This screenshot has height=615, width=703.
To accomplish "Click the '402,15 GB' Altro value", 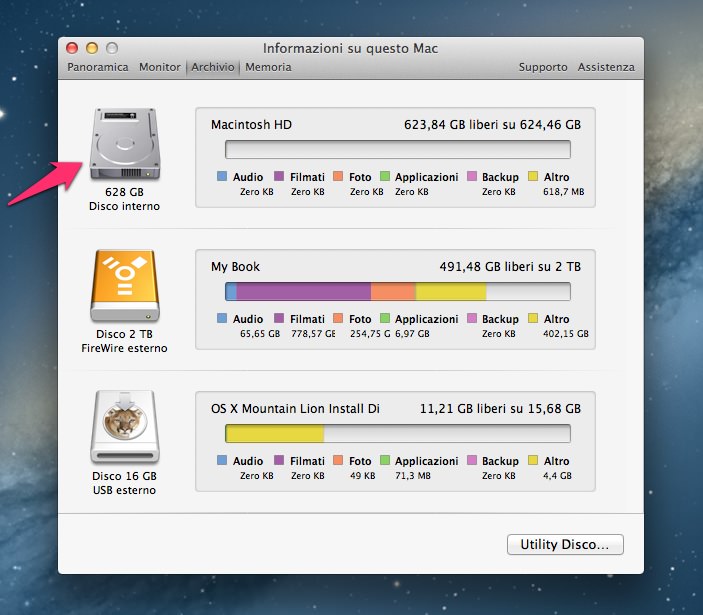I will [x=566, y=334].
